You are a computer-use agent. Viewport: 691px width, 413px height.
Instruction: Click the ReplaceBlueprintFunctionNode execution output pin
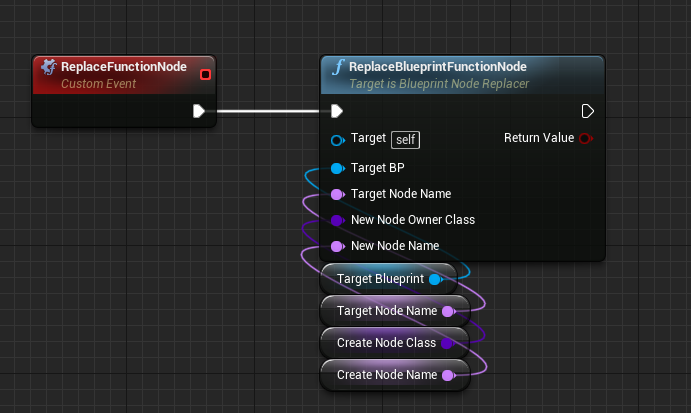587,111
